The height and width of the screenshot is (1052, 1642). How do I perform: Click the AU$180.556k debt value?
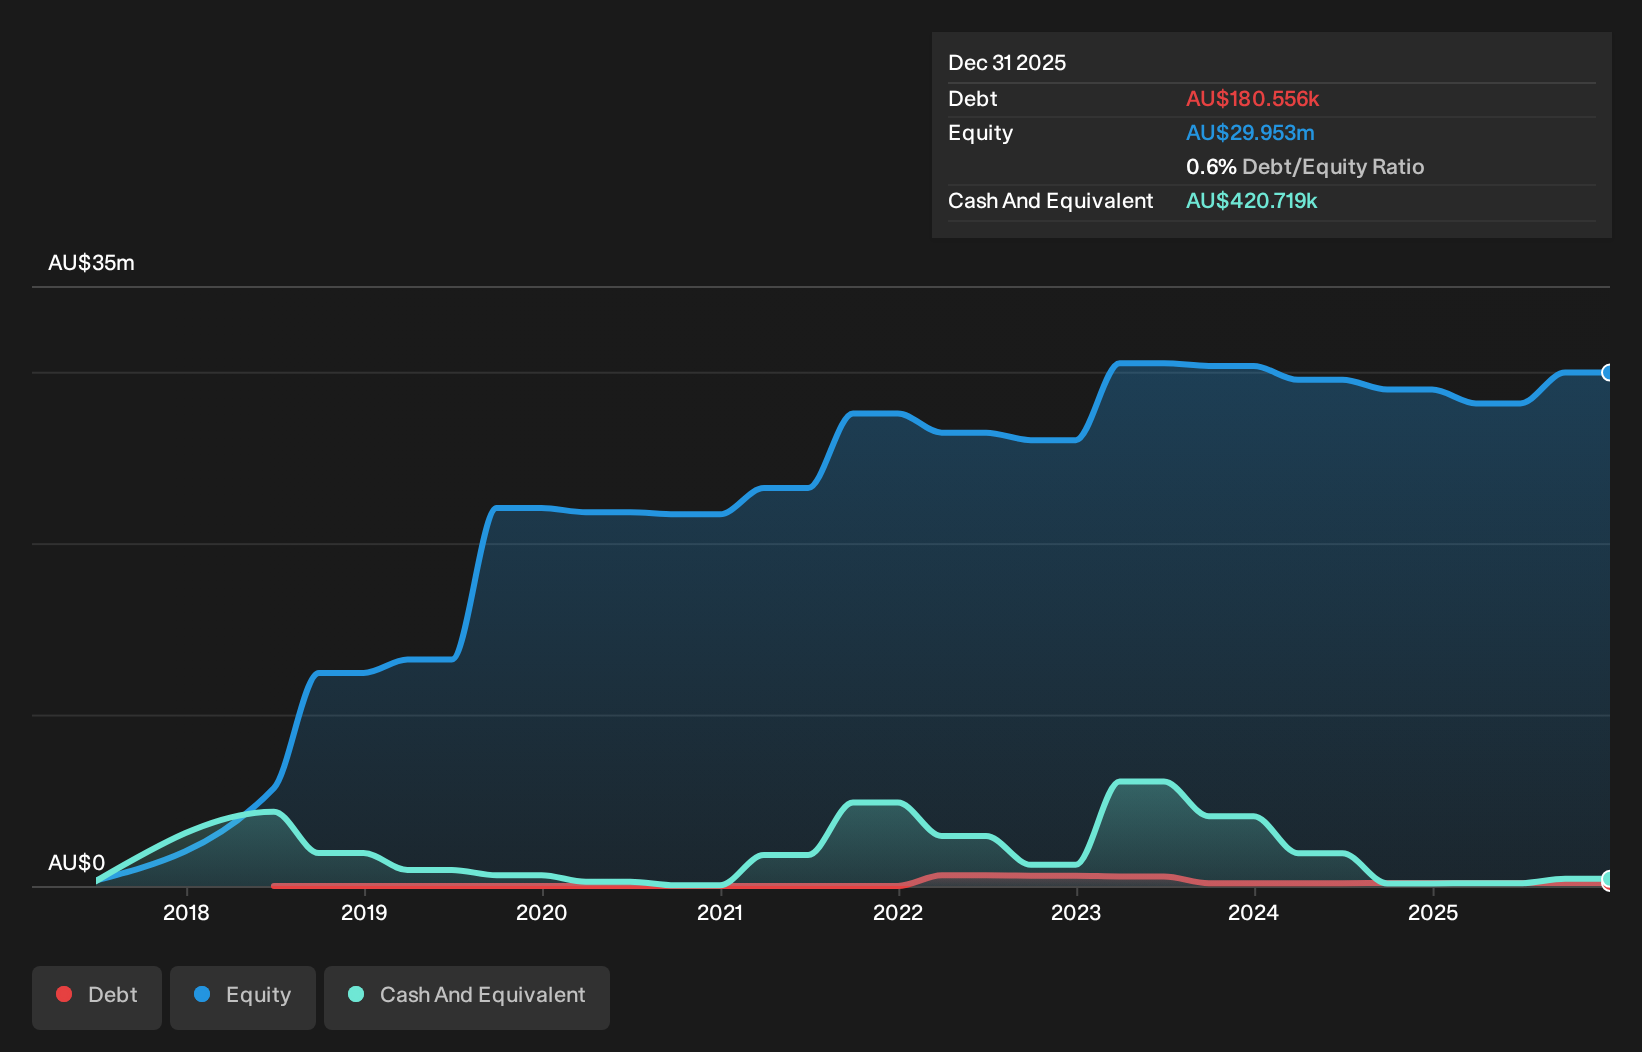[x=1253, y=99]
